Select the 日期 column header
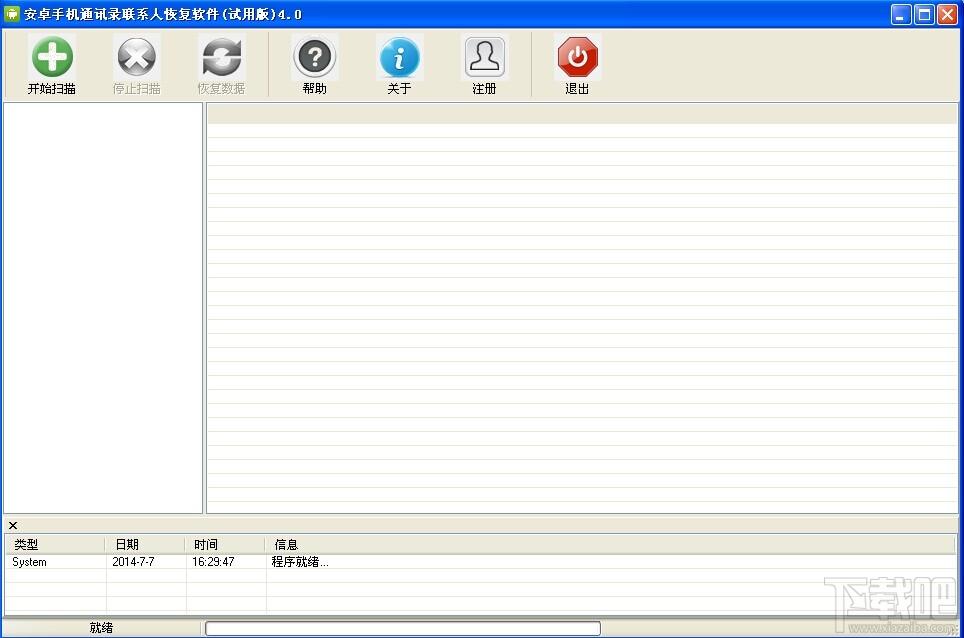Viewport: 964px width, 638px height. 145,545
